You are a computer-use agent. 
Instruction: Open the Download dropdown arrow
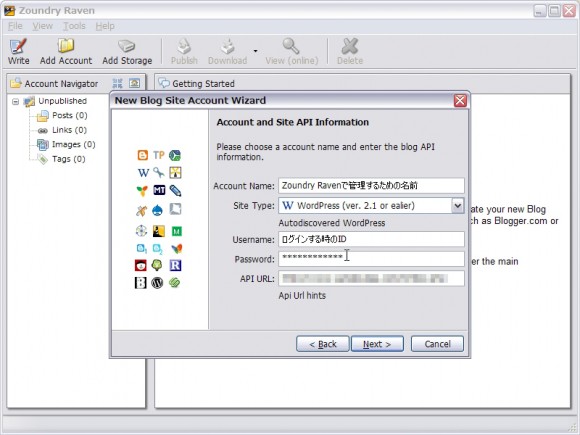pos(256,51)
